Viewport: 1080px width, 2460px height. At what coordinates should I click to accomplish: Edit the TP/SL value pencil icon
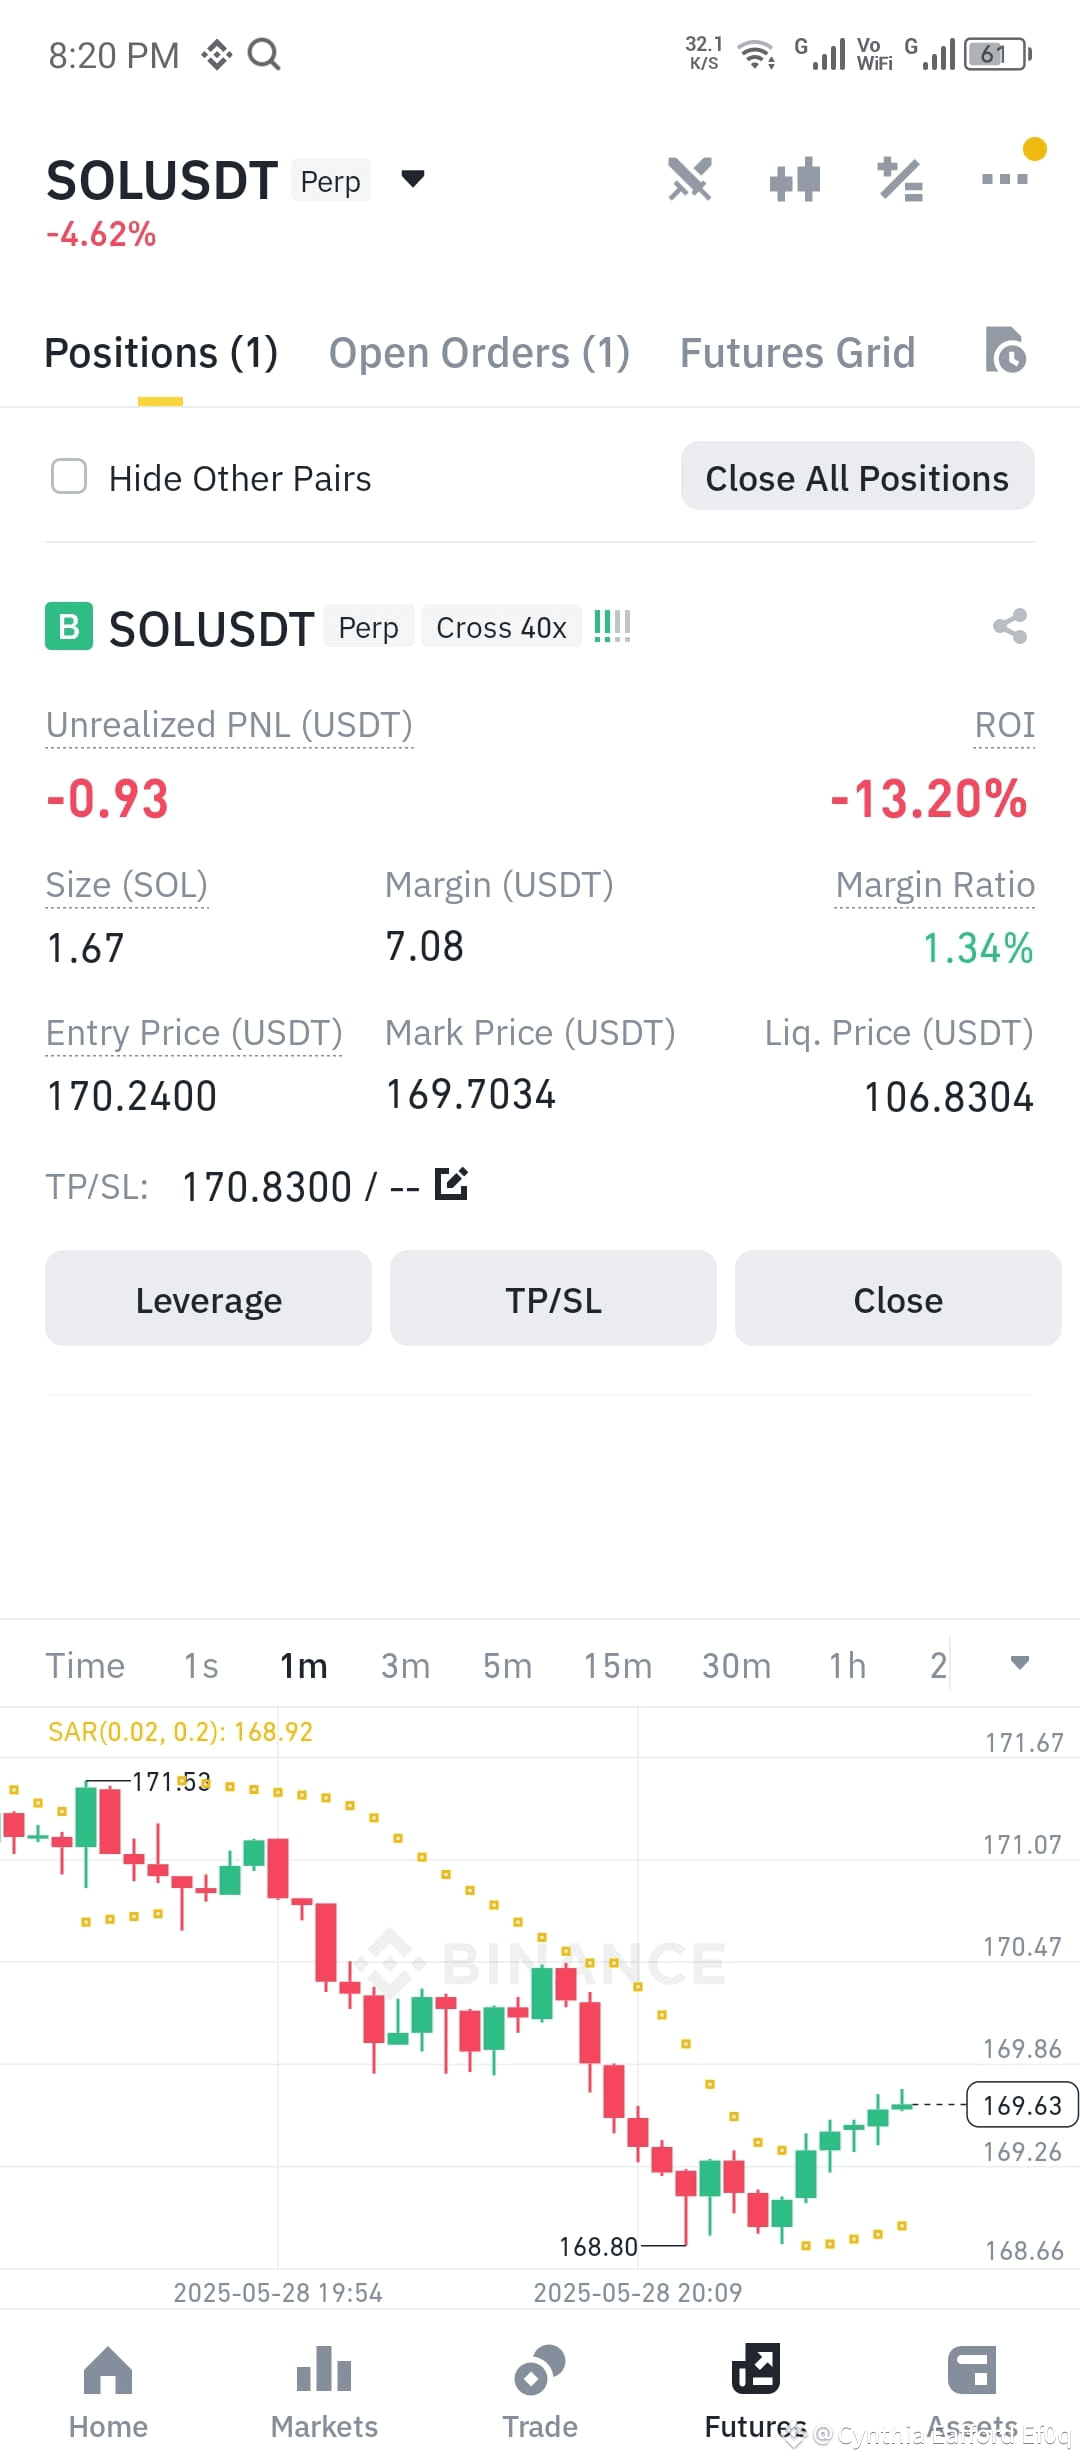click(x=452, y=1184)
